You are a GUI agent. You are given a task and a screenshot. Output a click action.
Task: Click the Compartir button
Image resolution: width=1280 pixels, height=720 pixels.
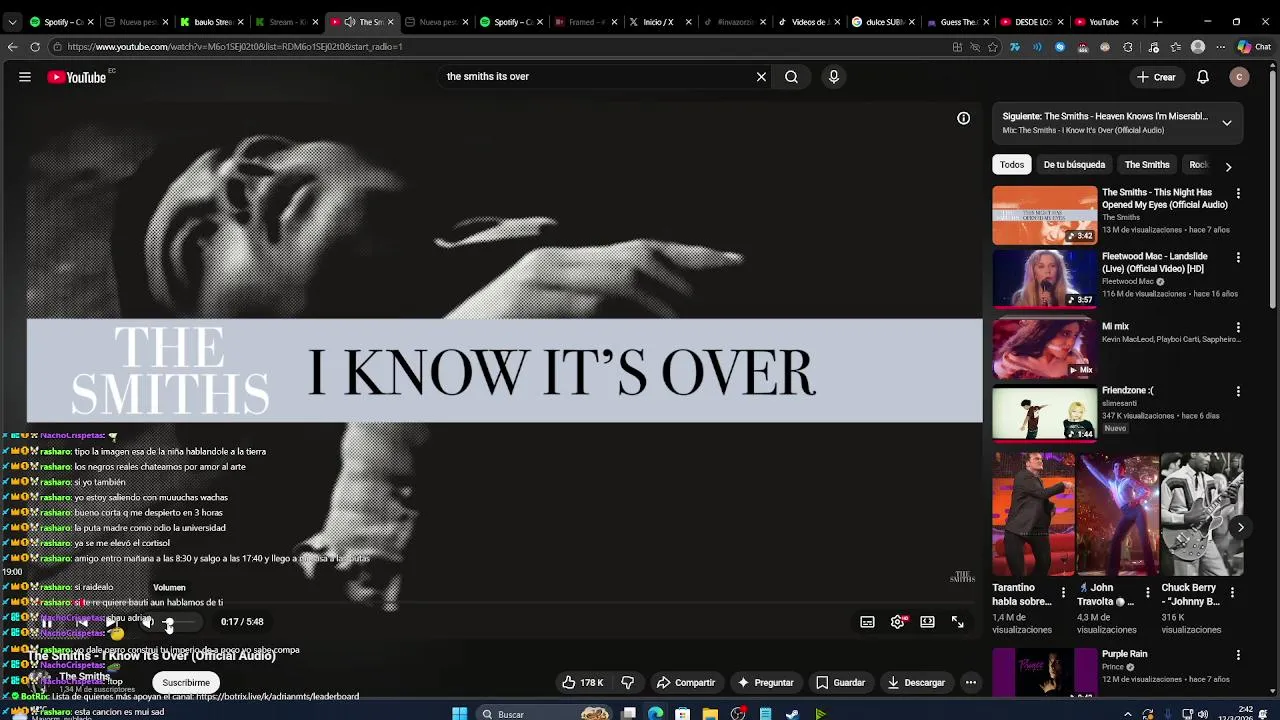pyautogui.click(x=686, y=683)
